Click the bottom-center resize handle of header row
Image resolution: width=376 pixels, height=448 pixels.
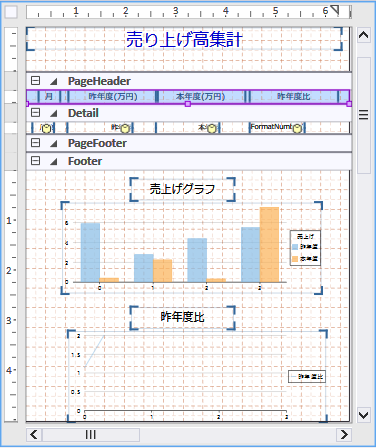(188, 104)
